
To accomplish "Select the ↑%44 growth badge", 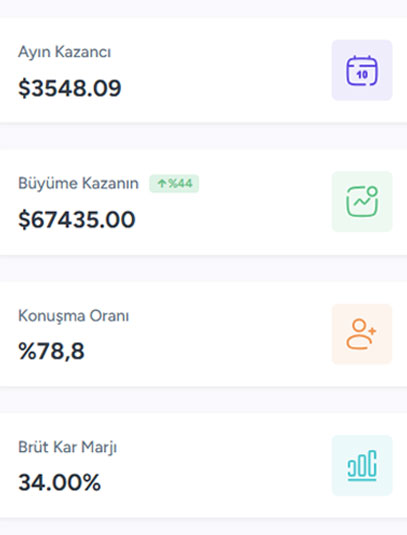I will (174, 184).
